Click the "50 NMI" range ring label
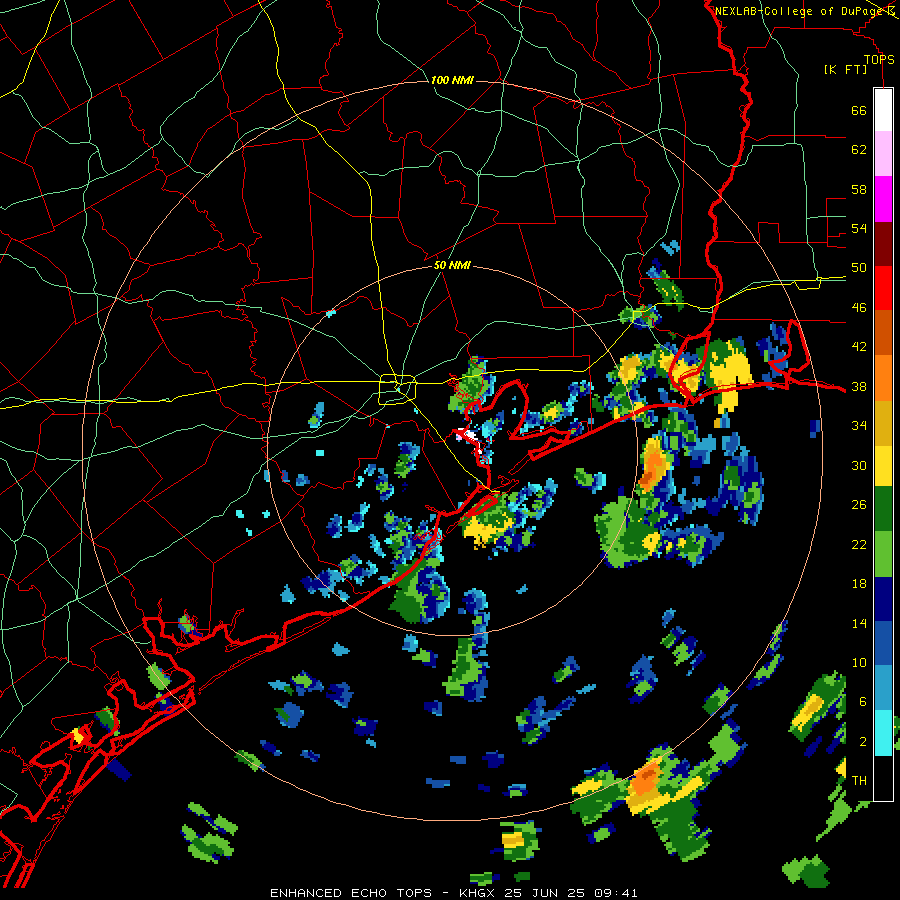This screenshot has width=900, height=900. click(x=452, y=265)
